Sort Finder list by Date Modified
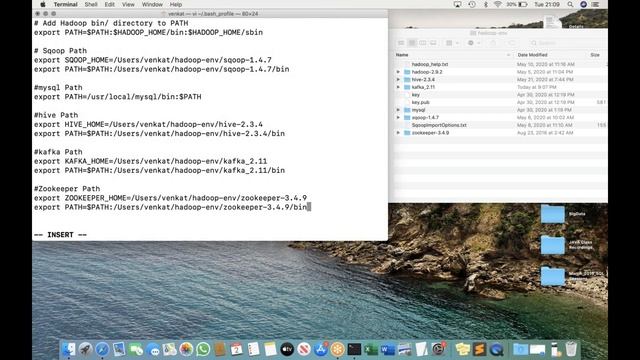 tap(532, 55)
